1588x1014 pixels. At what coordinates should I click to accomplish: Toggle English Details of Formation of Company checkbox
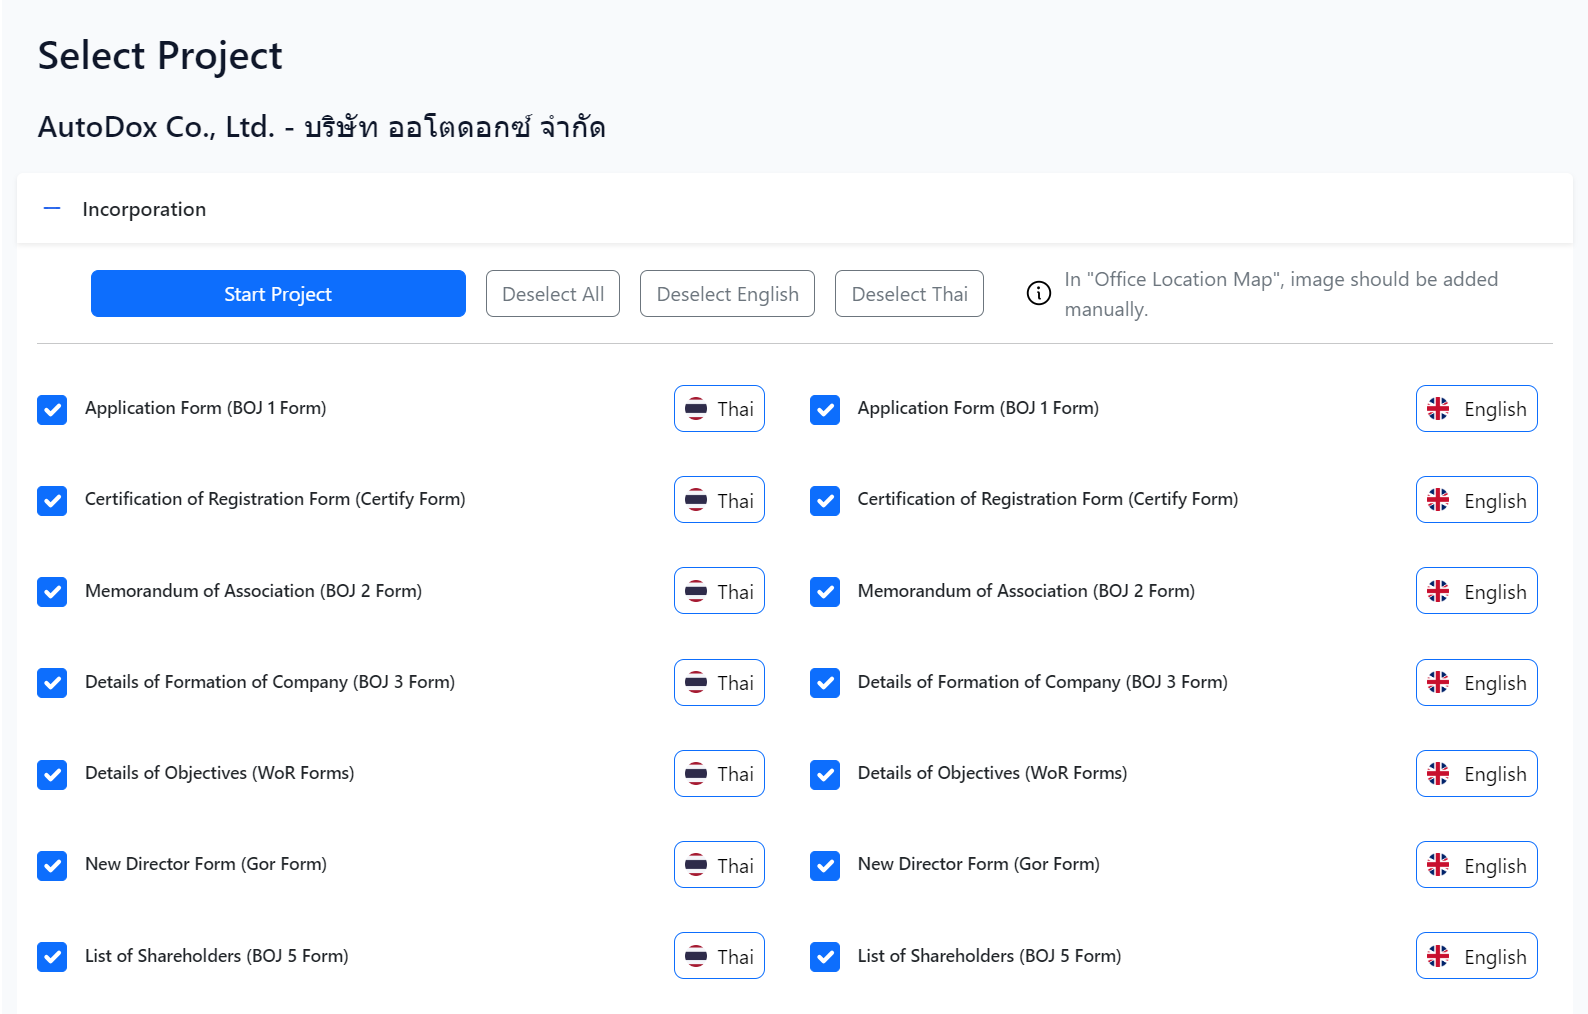point(825,683)
